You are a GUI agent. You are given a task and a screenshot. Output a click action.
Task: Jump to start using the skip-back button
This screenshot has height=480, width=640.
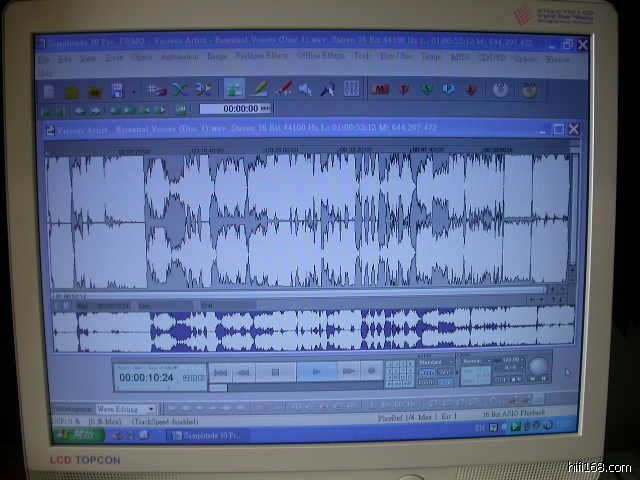click(220, 372)
